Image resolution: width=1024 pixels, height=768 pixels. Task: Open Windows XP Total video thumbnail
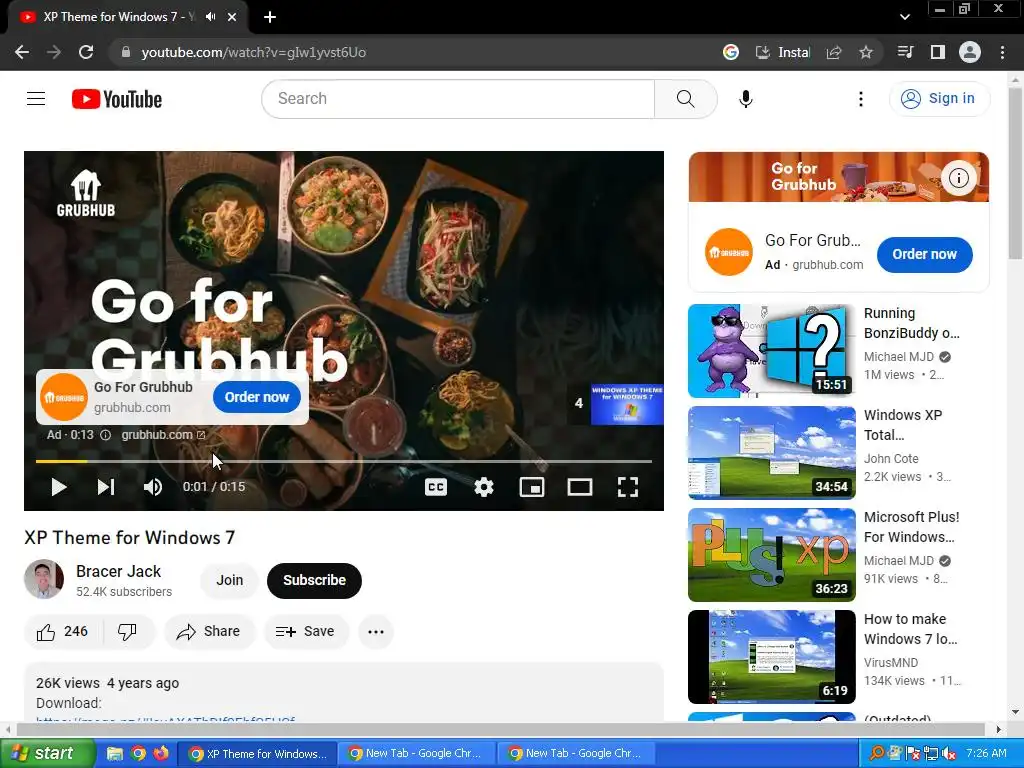pyautogui.click(x=771, y=453)
